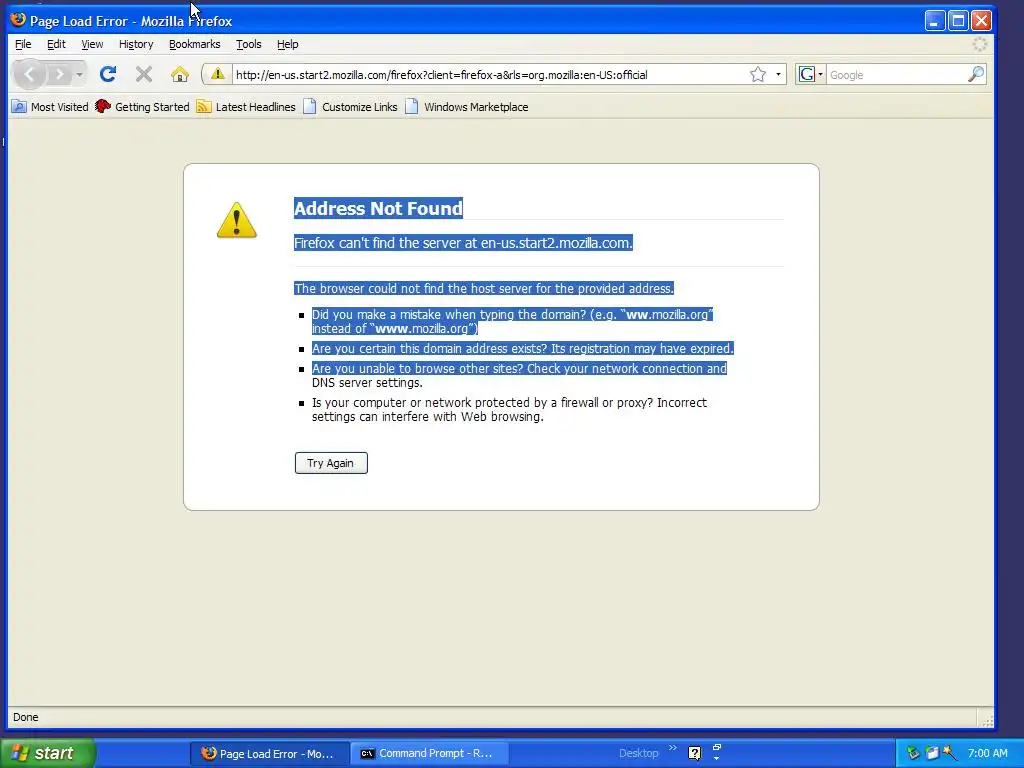Viewport: 1024px width, 768px height.
Task: Click the first system tray network icon
Action: tap(913, 753)
